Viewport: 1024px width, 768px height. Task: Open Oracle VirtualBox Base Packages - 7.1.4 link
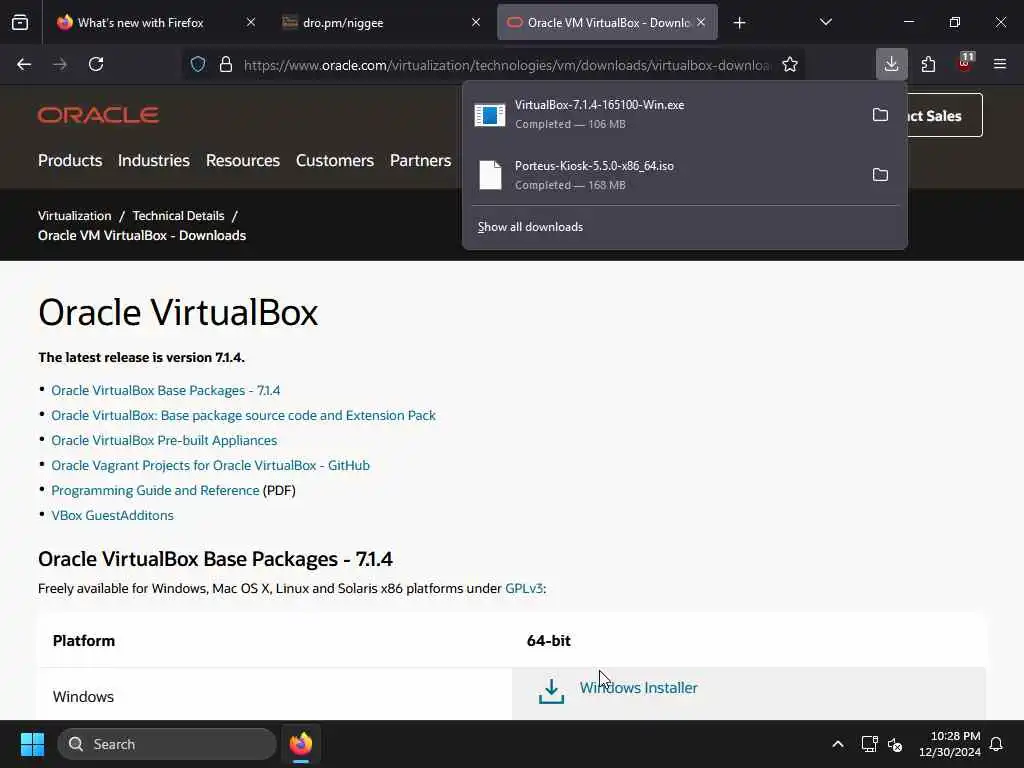[165, 390]
